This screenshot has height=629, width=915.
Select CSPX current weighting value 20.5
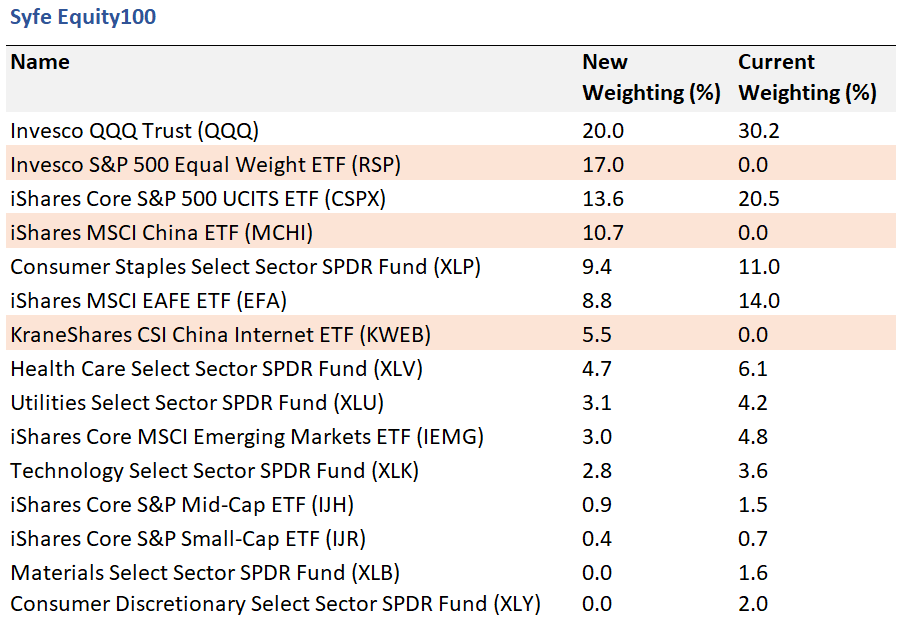coord(759,199)
